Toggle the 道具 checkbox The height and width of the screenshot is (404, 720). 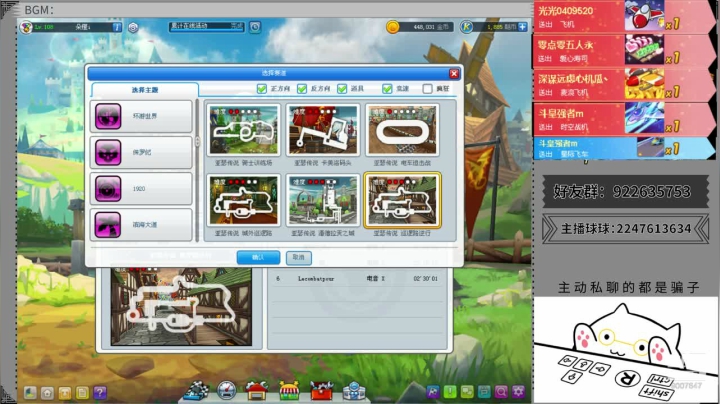(x=342, y=89)
